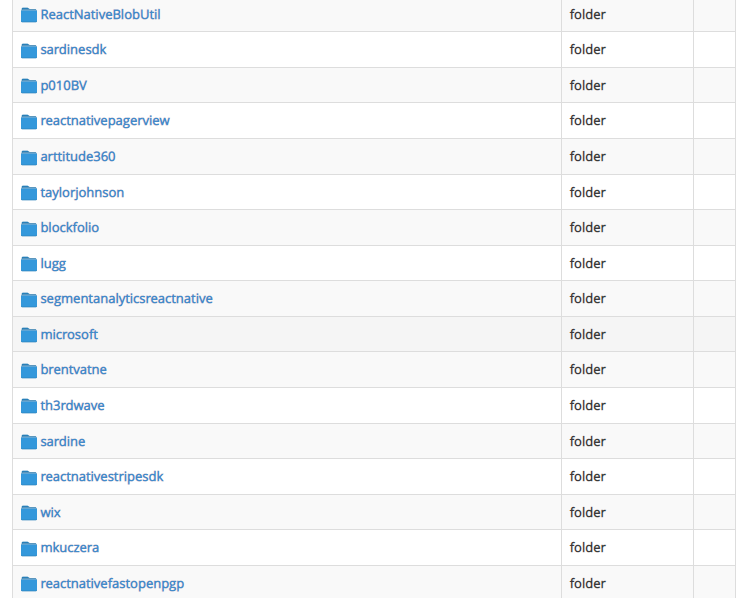The width and height of the screenshot is (748, 598).
Task: Open the arttitude360 folder link
Action: [x=78, y=156]
